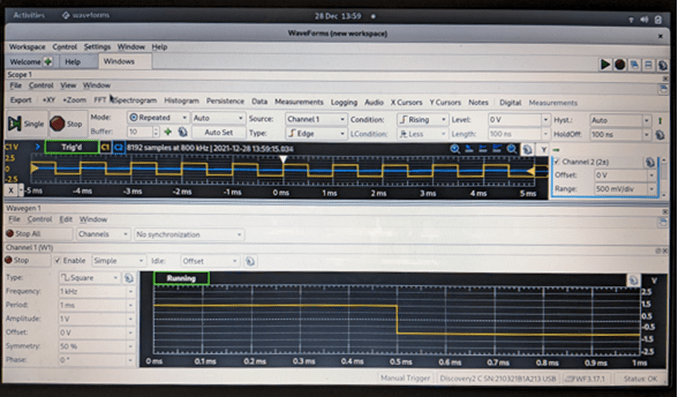
Task: Open the Symmetry dropdown showing 50 %
Action: point(96,346)
